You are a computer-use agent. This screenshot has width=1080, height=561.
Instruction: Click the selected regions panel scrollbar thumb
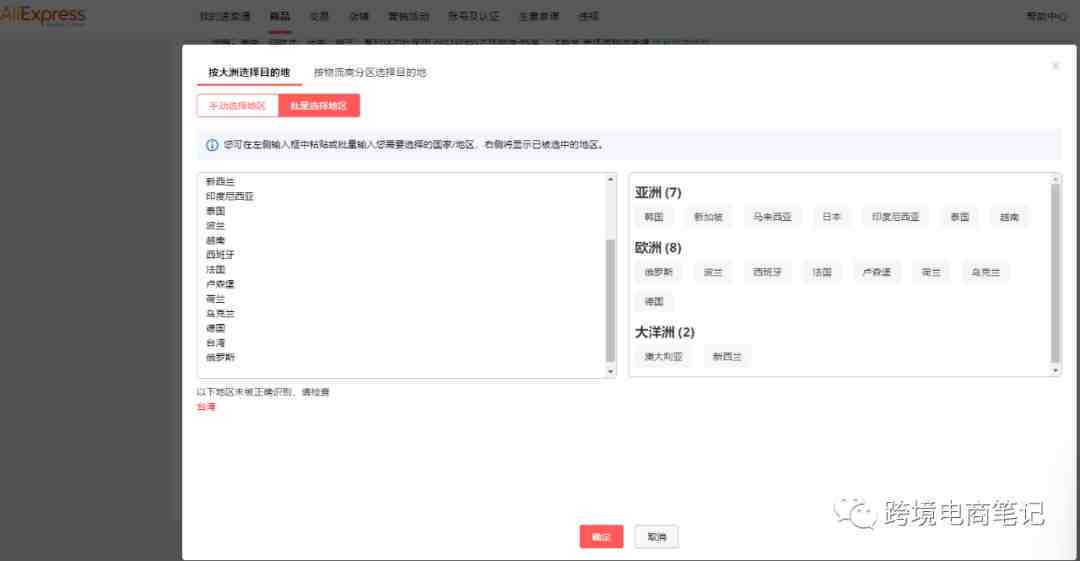click(1055, 273)
